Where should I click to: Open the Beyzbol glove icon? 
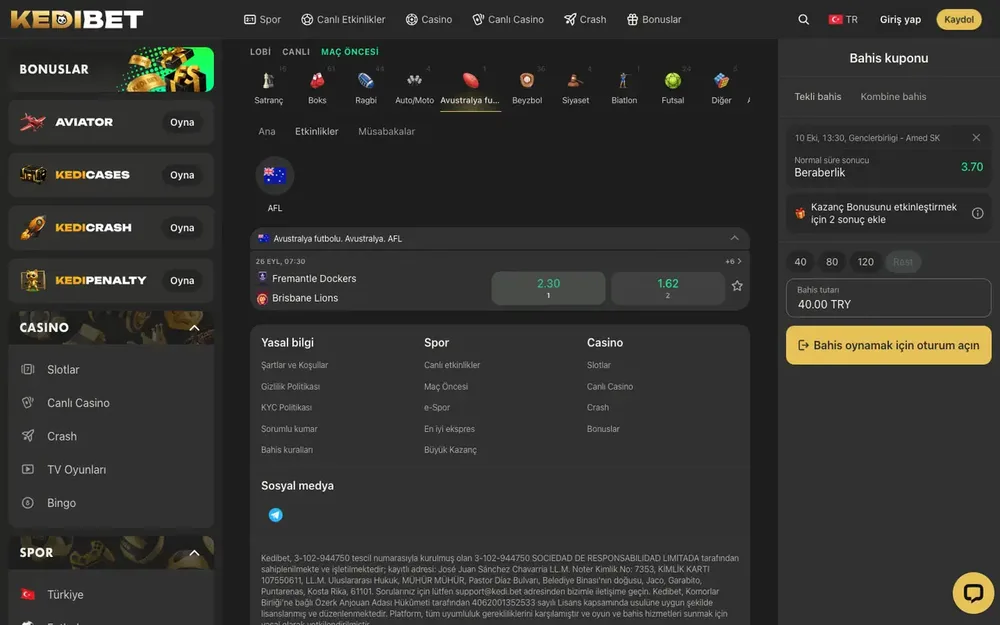point(527,80)
